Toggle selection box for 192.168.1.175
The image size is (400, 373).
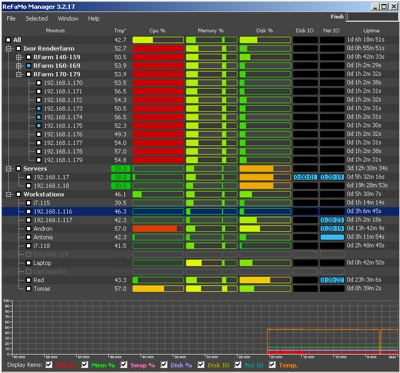[39, 126]
